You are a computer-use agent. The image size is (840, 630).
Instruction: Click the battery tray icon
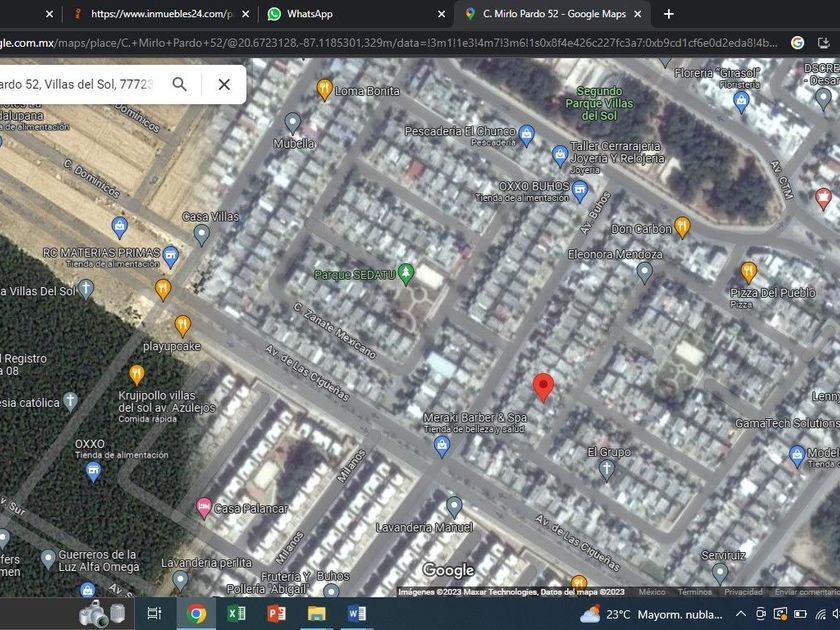[800, 614]
